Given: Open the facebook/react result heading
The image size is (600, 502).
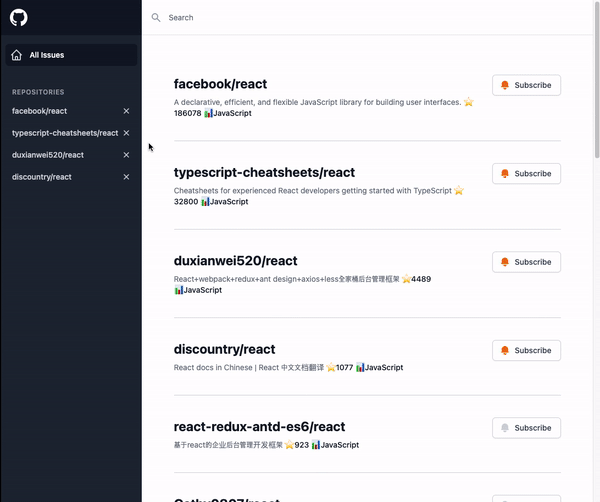Looking at the screenshot, I should pyautogui.click(x=220, y=84).
